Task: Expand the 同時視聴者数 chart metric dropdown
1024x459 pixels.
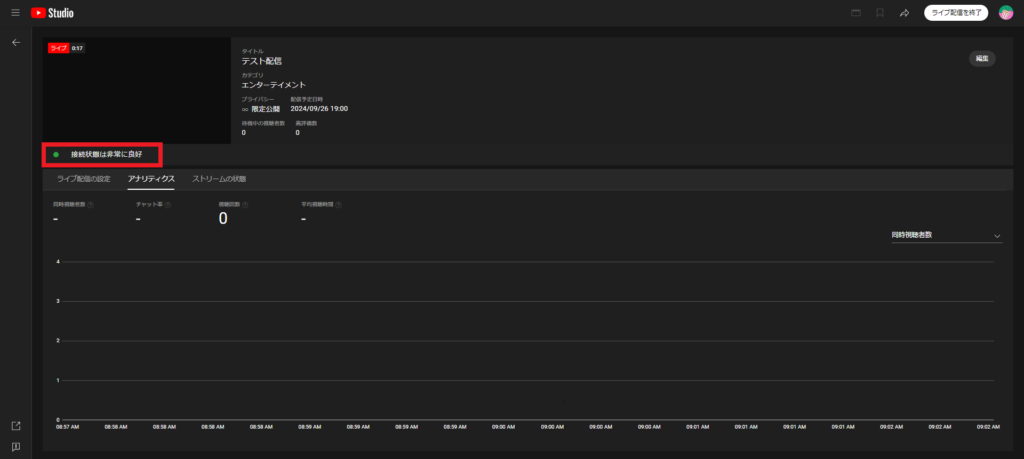Action: (x=946, y=236)
